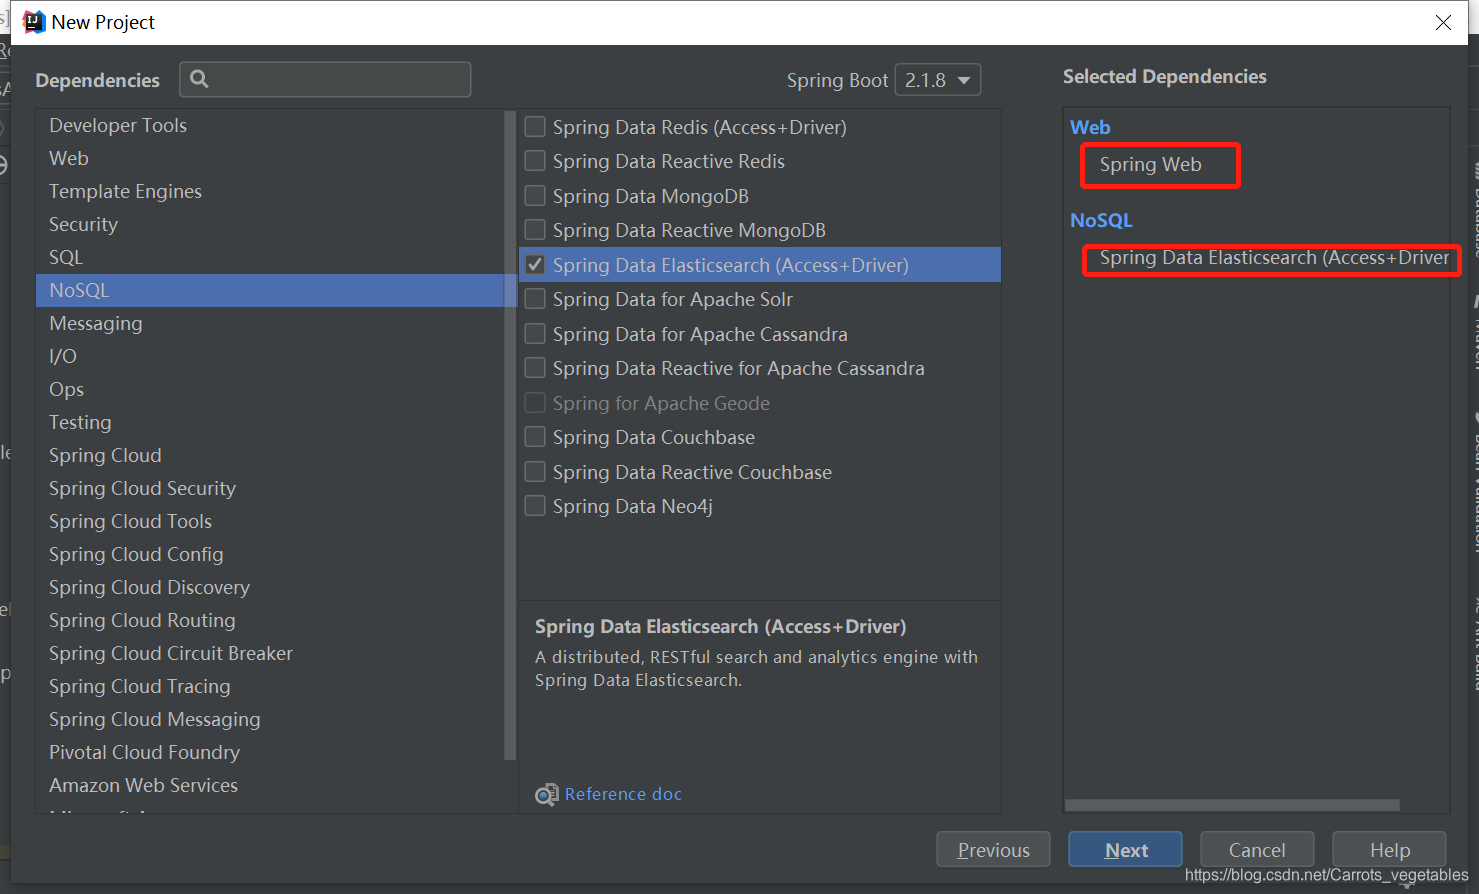Select I/O category

[270, 356]
